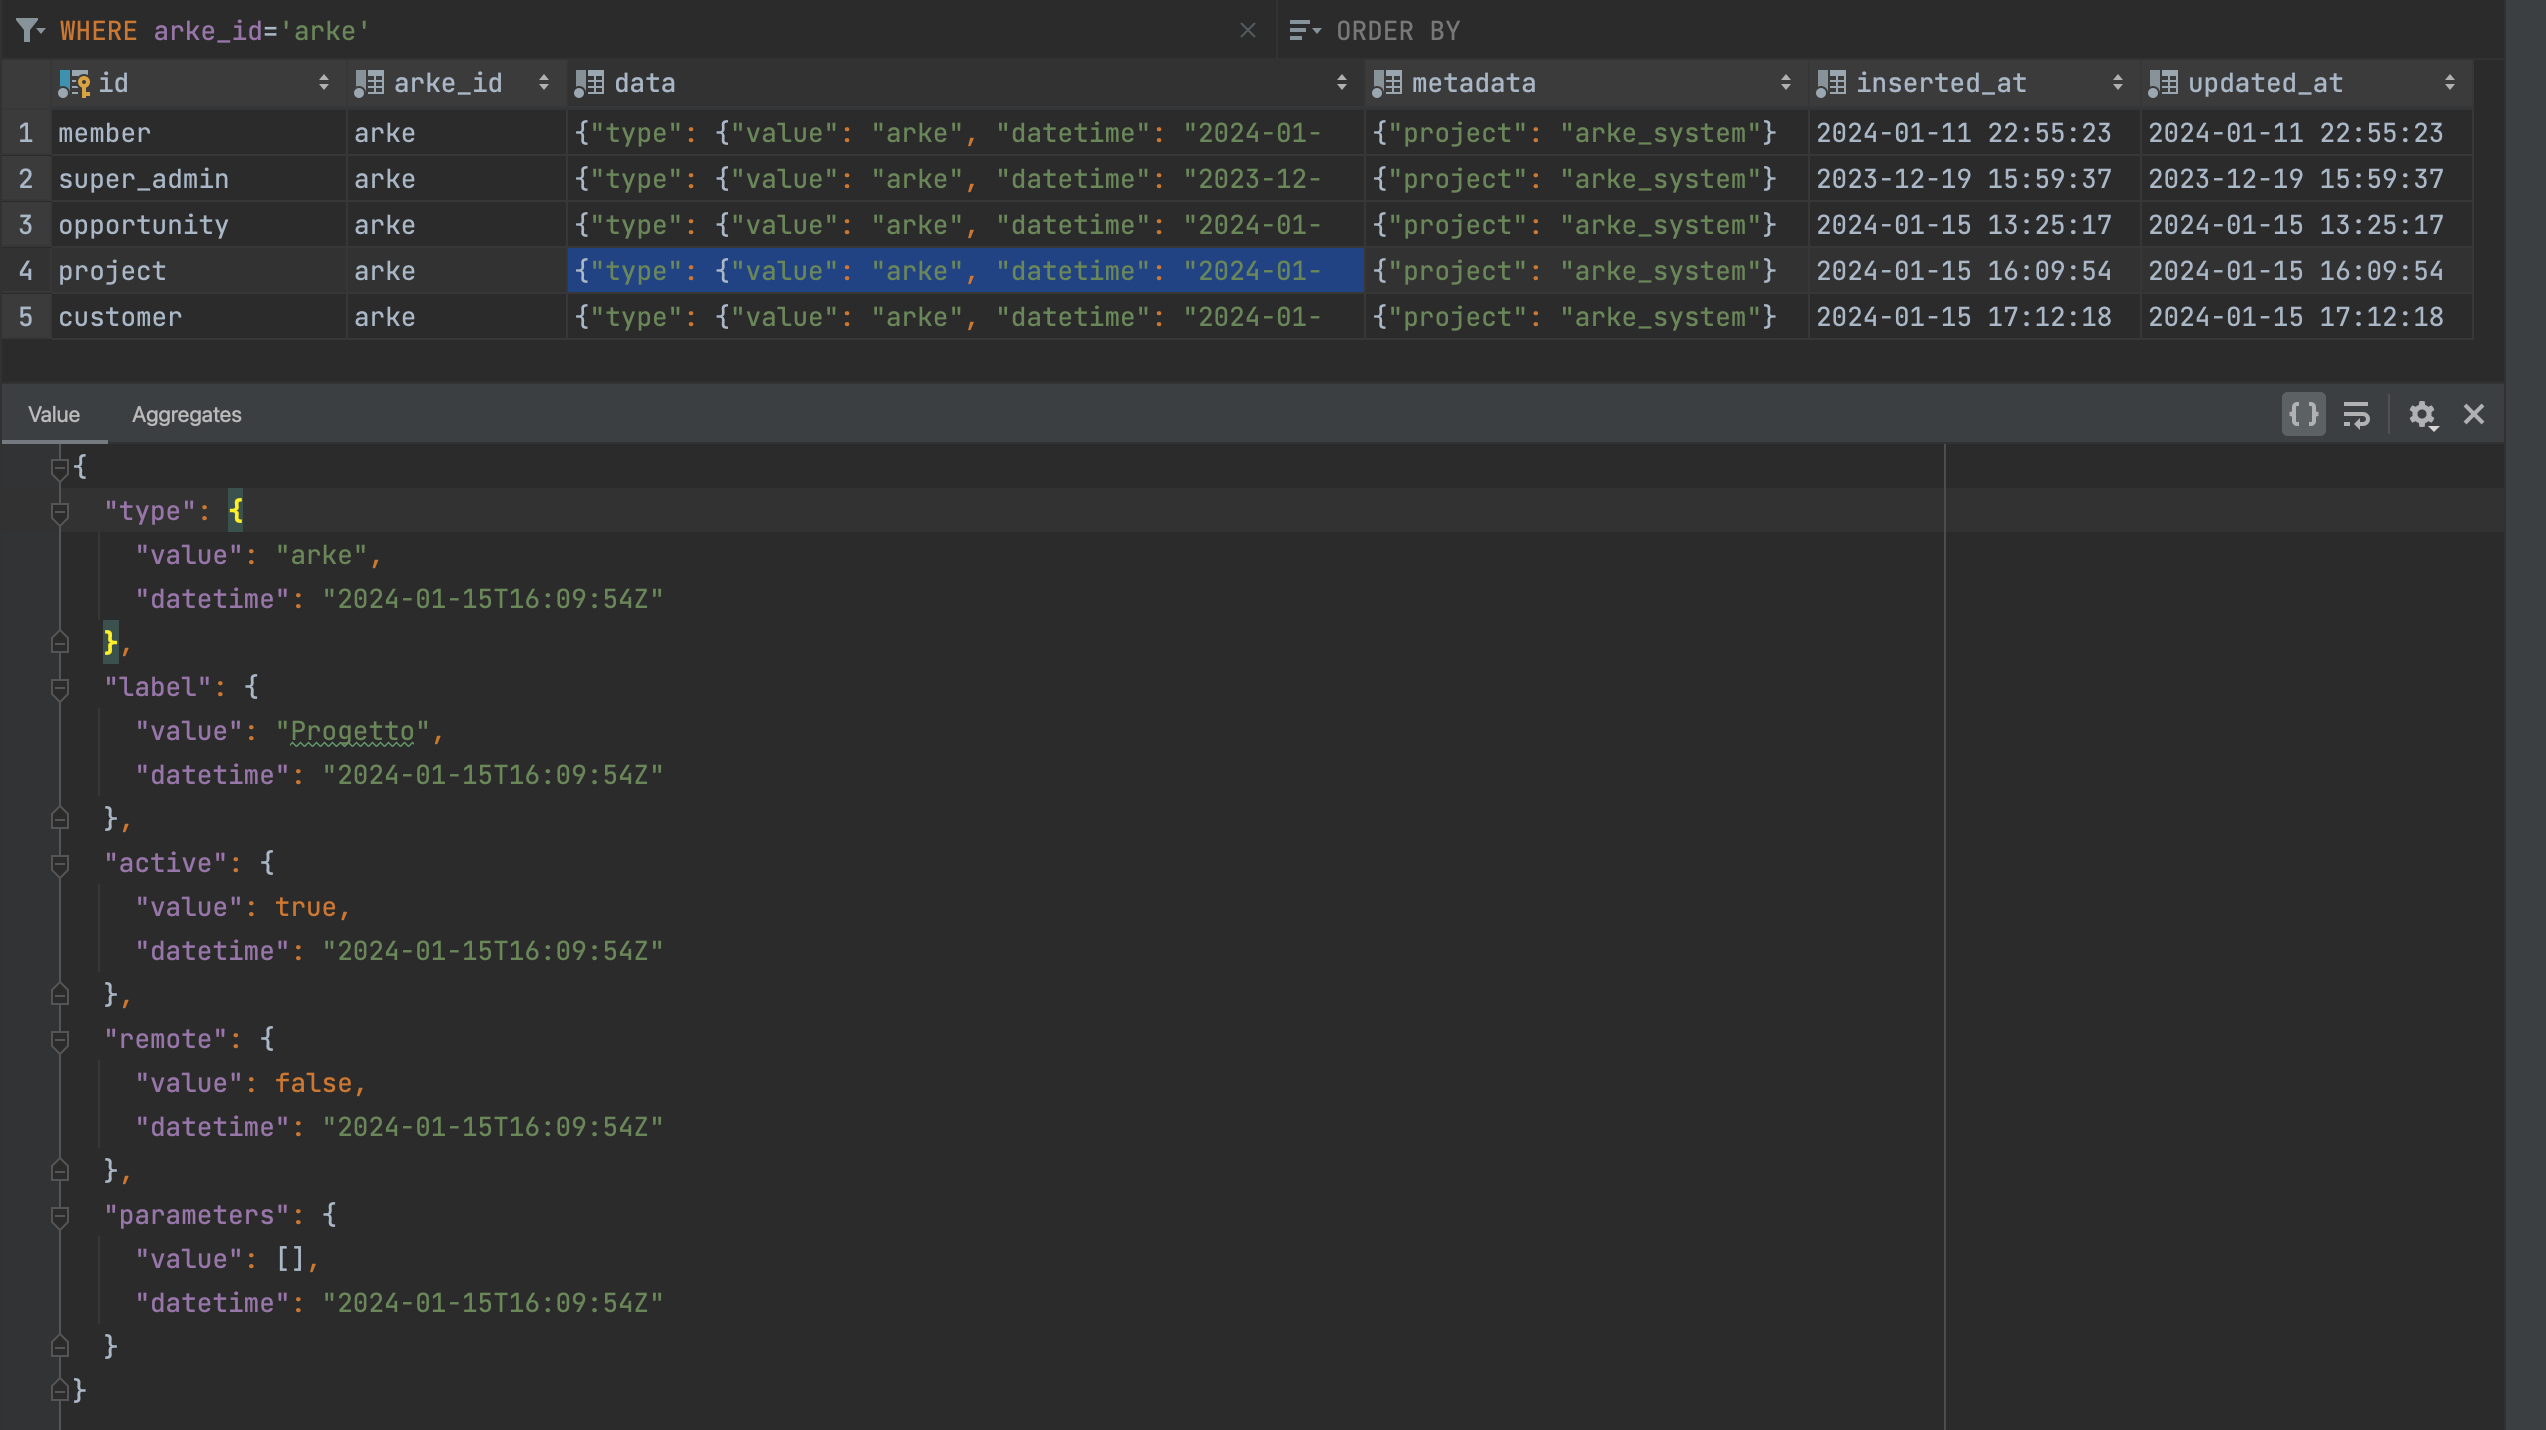Close the value editor panel
Image resolution: width=2546 pixels, height=1430 pixels.
click(x=2474, y=414)
